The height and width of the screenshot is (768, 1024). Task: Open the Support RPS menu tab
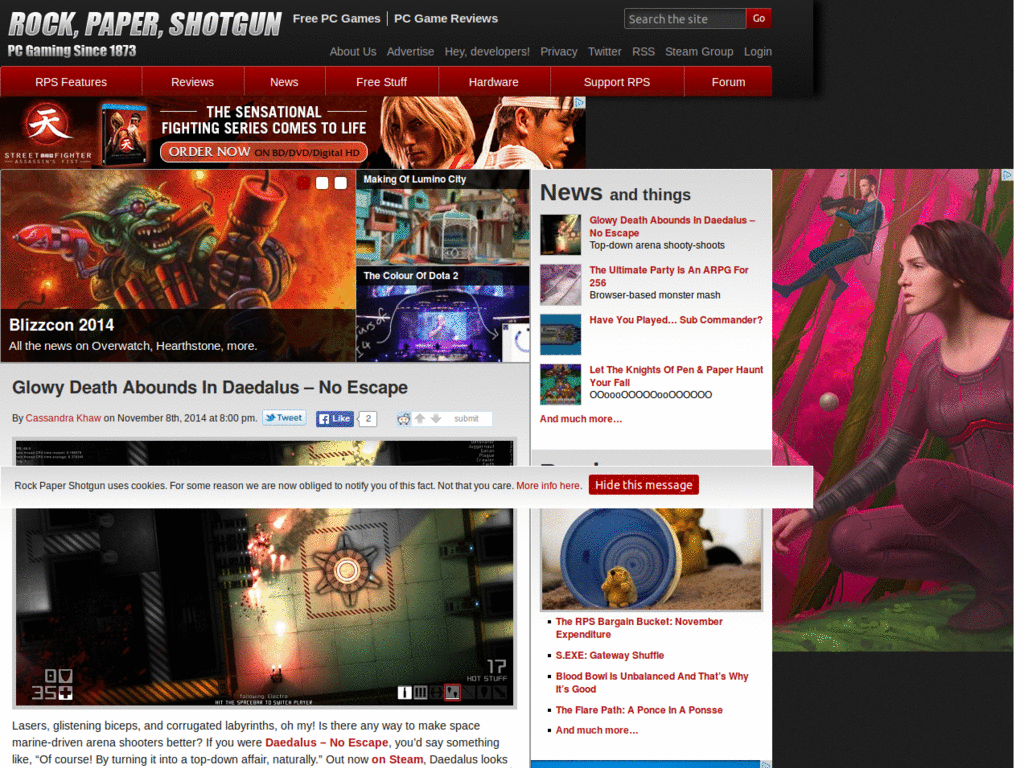[x=617, y=82]
